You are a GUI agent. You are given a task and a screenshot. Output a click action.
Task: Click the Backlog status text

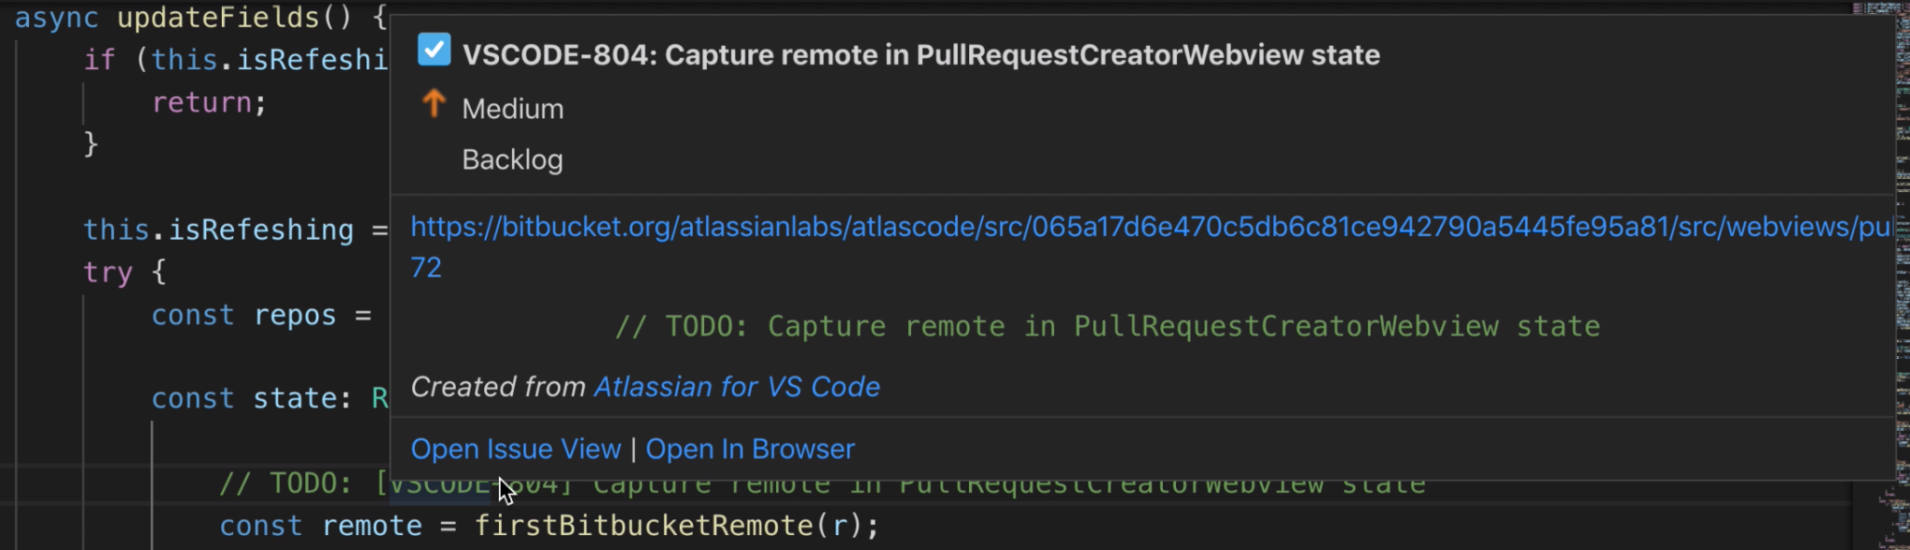click(x=512, y=160)
